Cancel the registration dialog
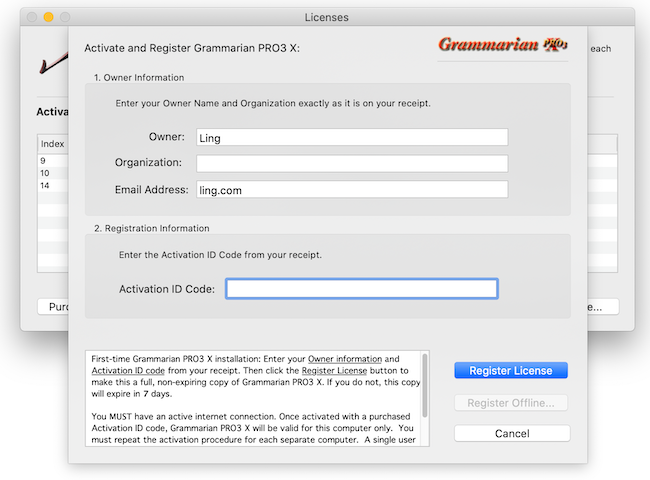The width and height of the screenshot is (650, 480). pos(512,433)
